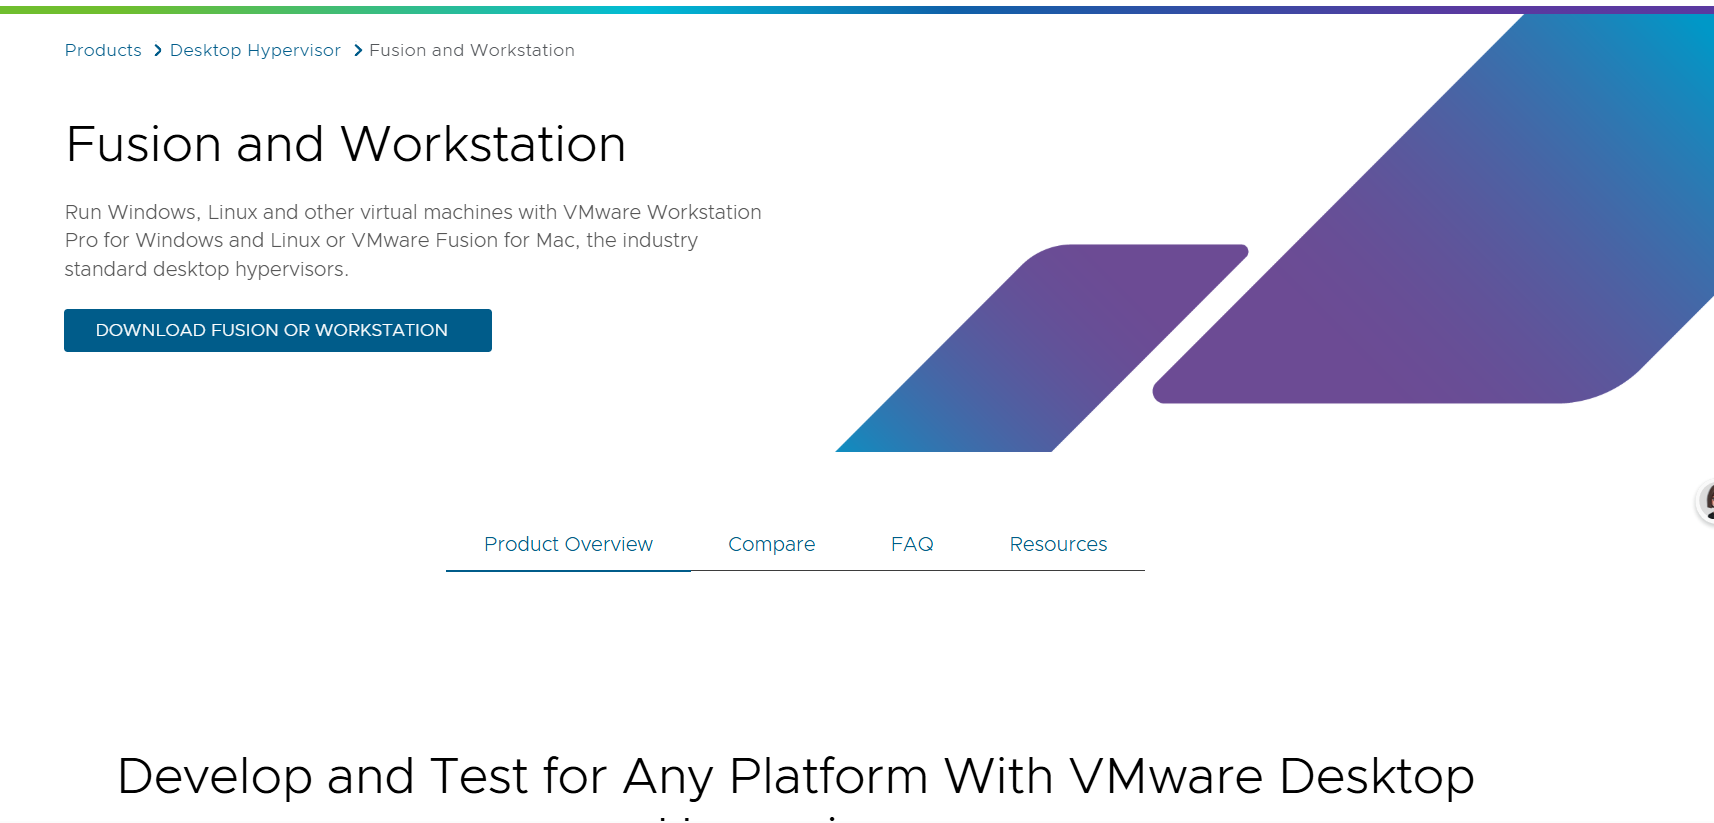Screen dimensions: 1714x823
Task: Click the paragraph starting 'Run Windows, Linux'
Action: pos(413,240)
